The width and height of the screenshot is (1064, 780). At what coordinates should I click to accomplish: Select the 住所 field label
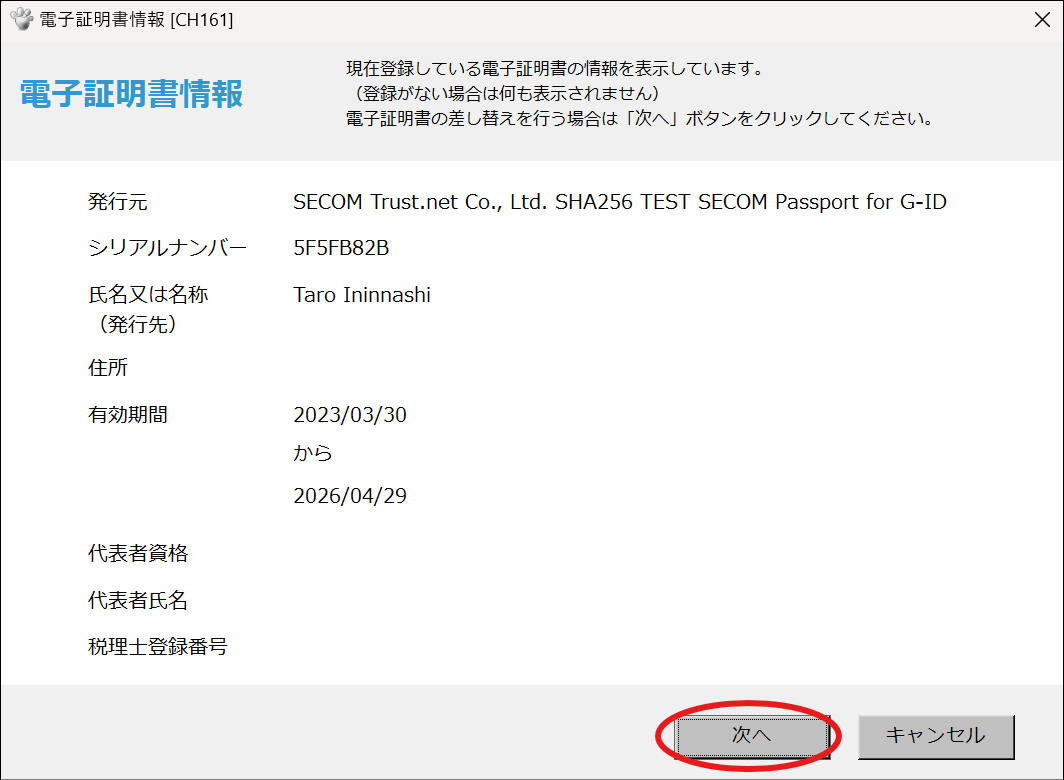click(107, 367)
